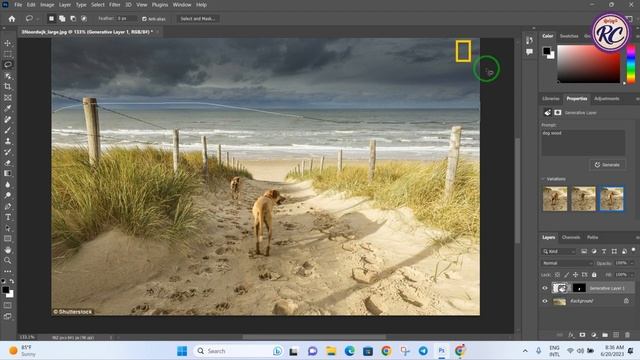Create a new group folder icon

pyautogui.click(x=605, y=335)
